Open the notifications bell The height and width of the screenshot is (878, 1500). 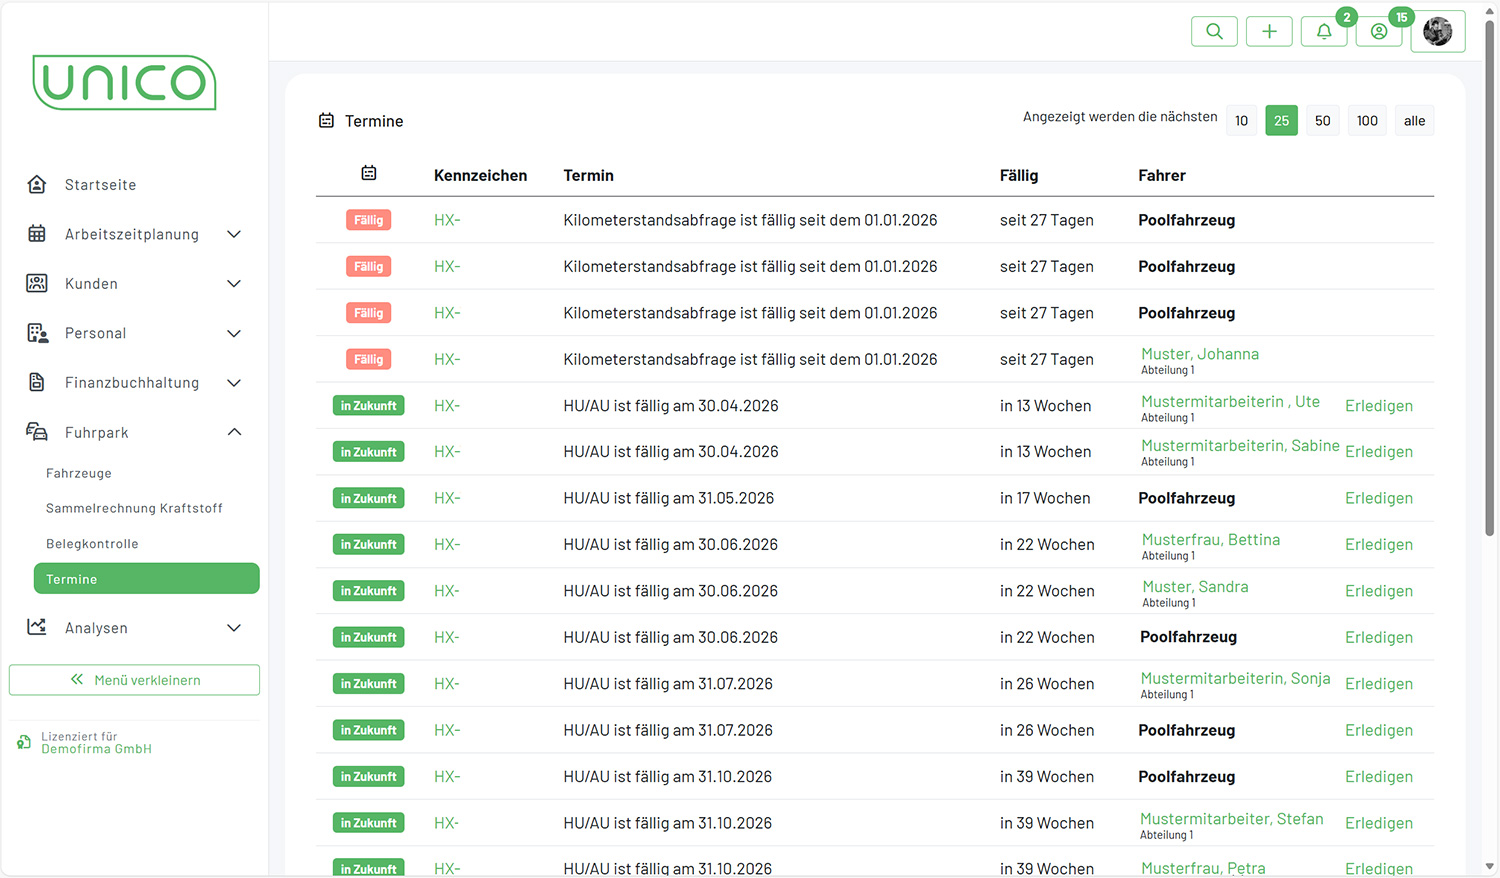(1324, 31)
